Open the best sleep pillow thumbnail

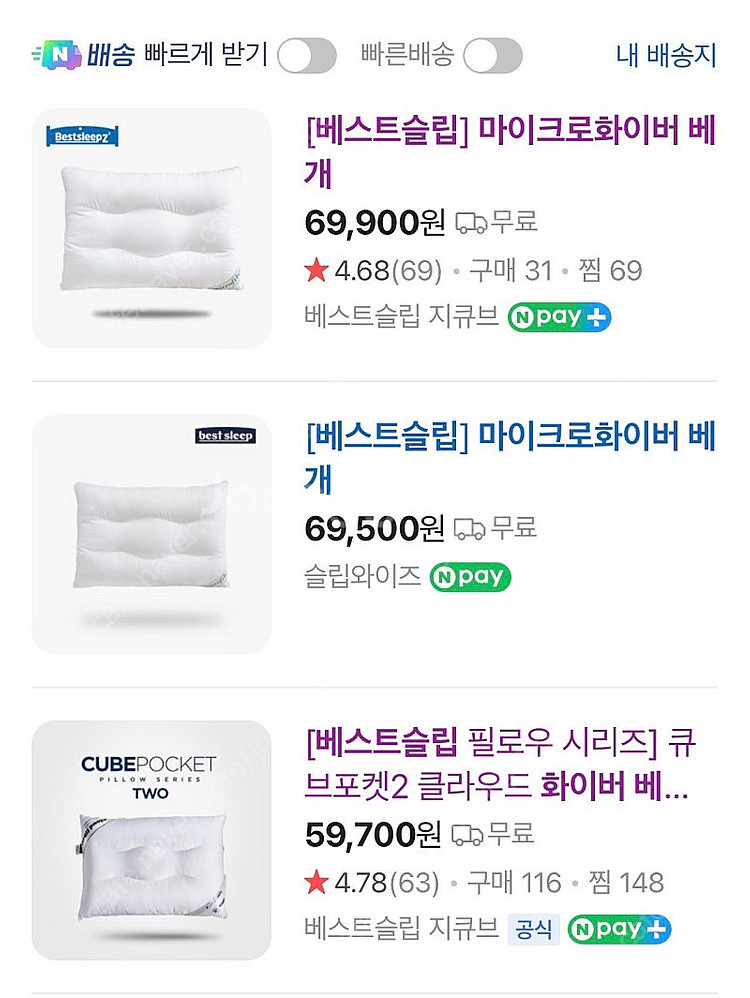tap(152, 534)
